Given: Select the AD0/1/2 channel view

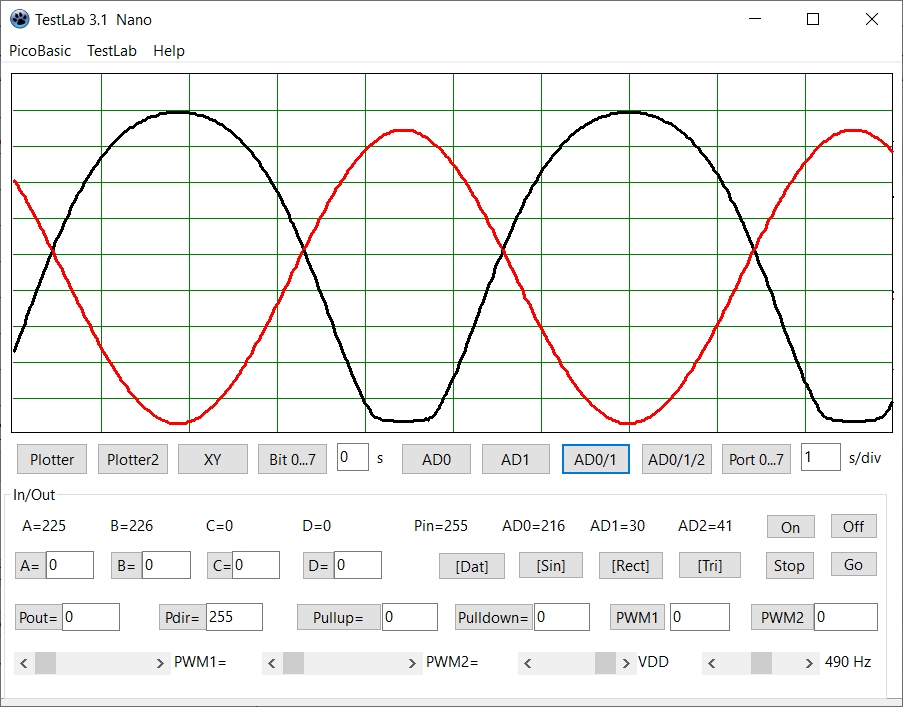Looking at the screenshot, I should tap(677, 459).
